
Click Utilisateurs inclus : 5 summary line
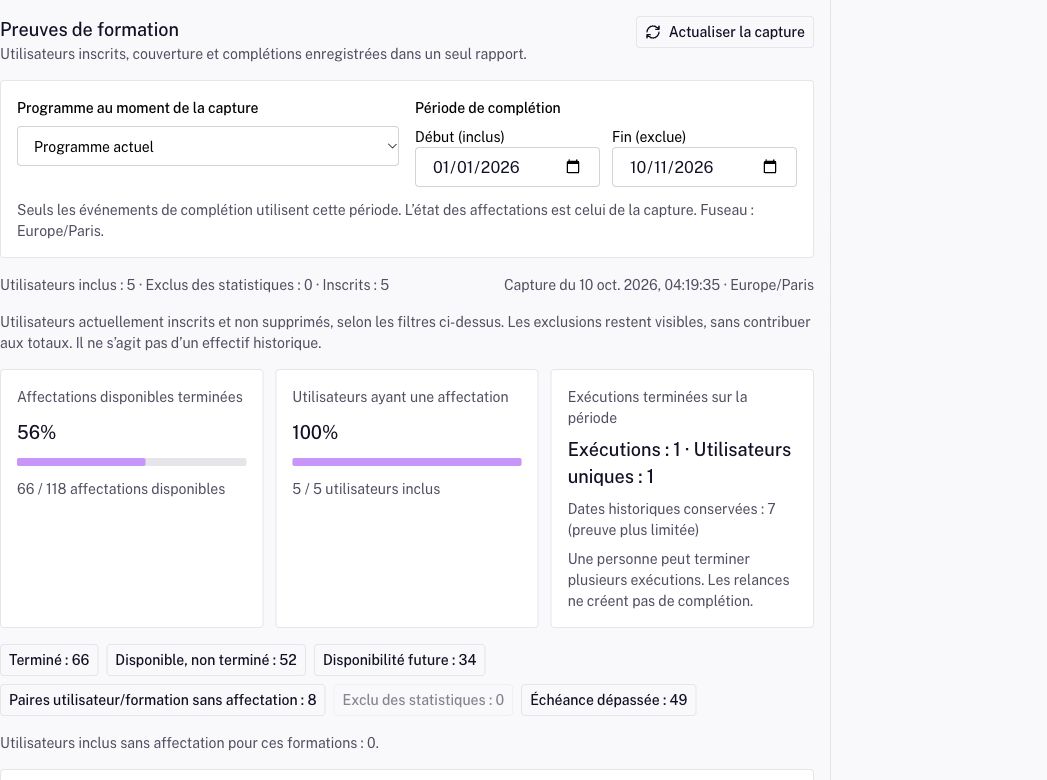tap(194, 285)
